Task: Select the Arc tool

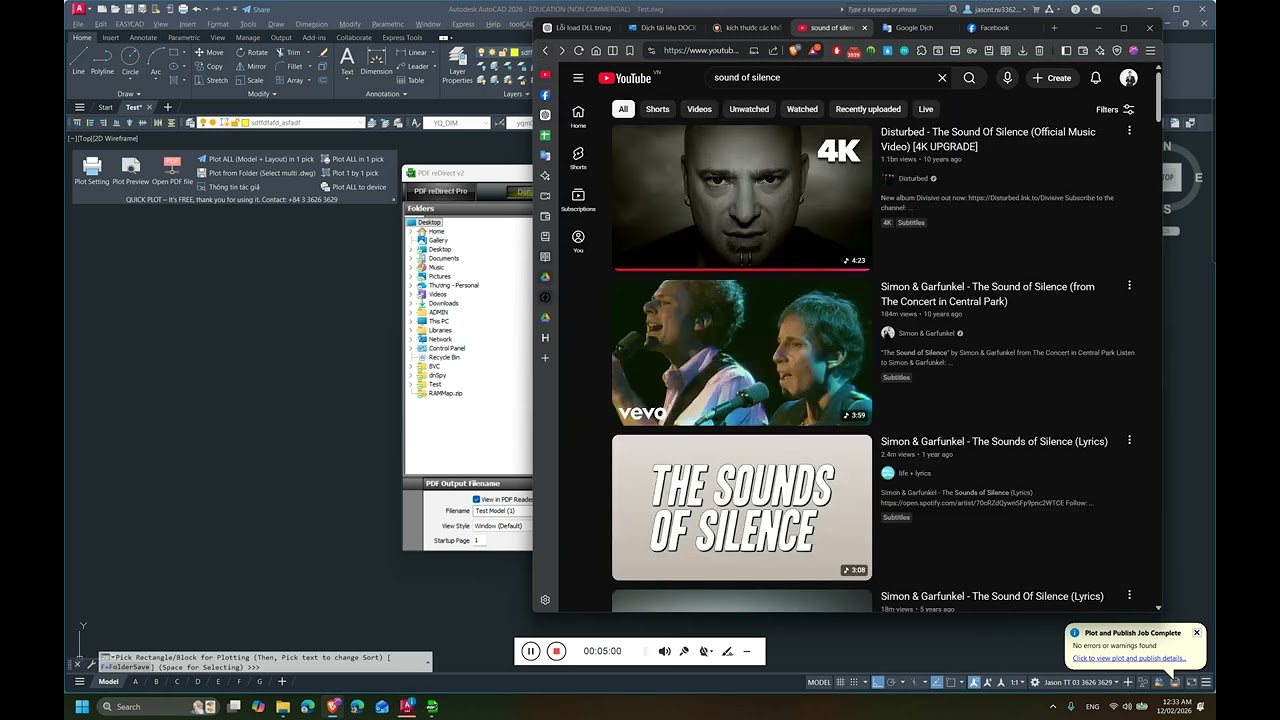Action: [x=156, y=60]
